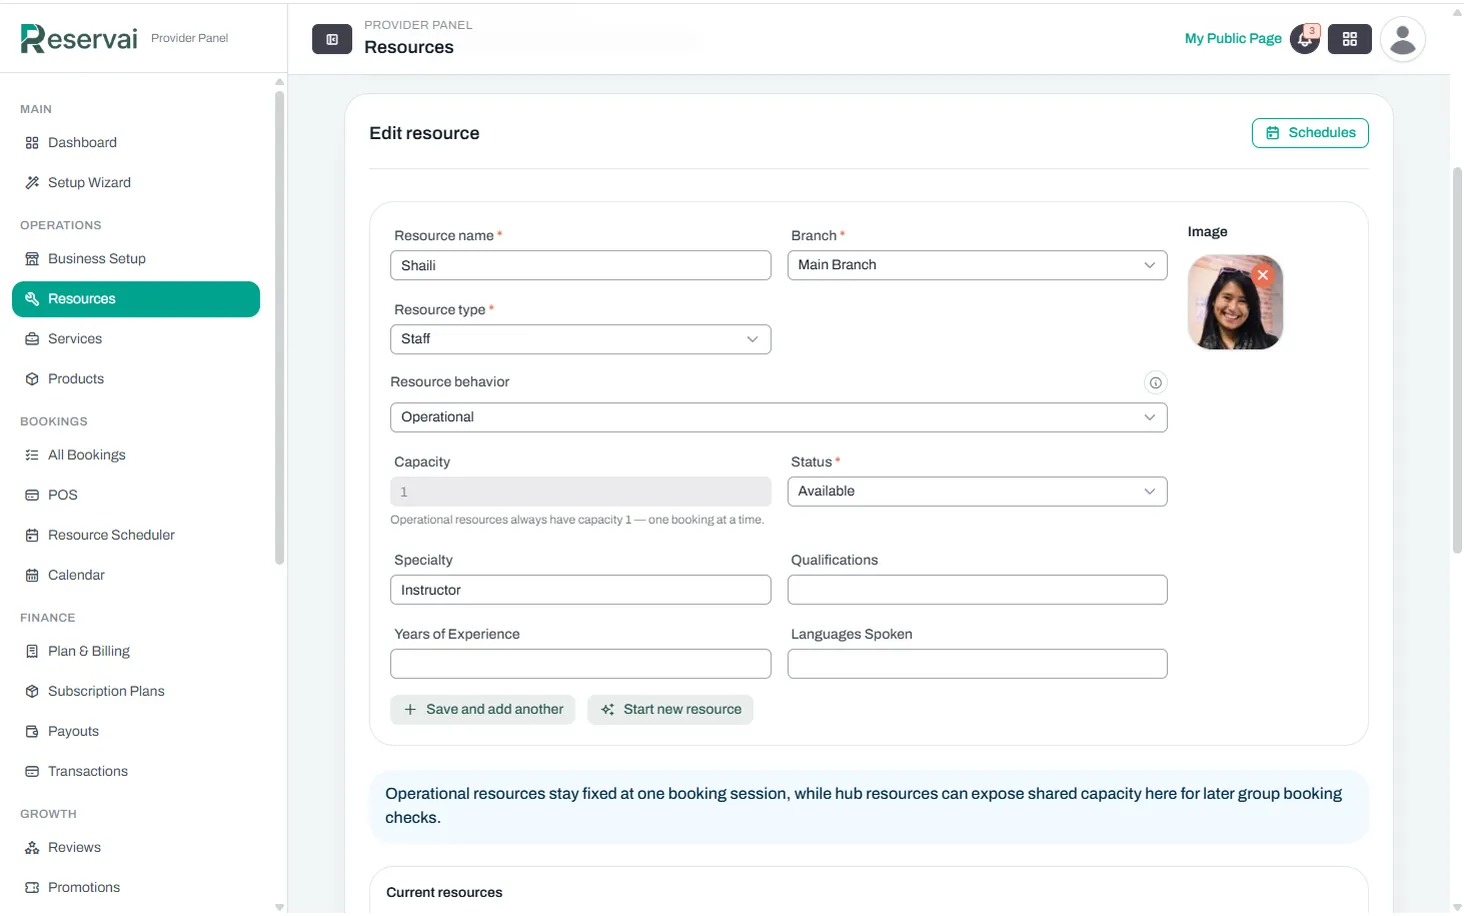Image resolution: width=1464 pixels, height=916 pixels.
Task: Click the disabled Capacity field
Action: click(x=580, y=491)
